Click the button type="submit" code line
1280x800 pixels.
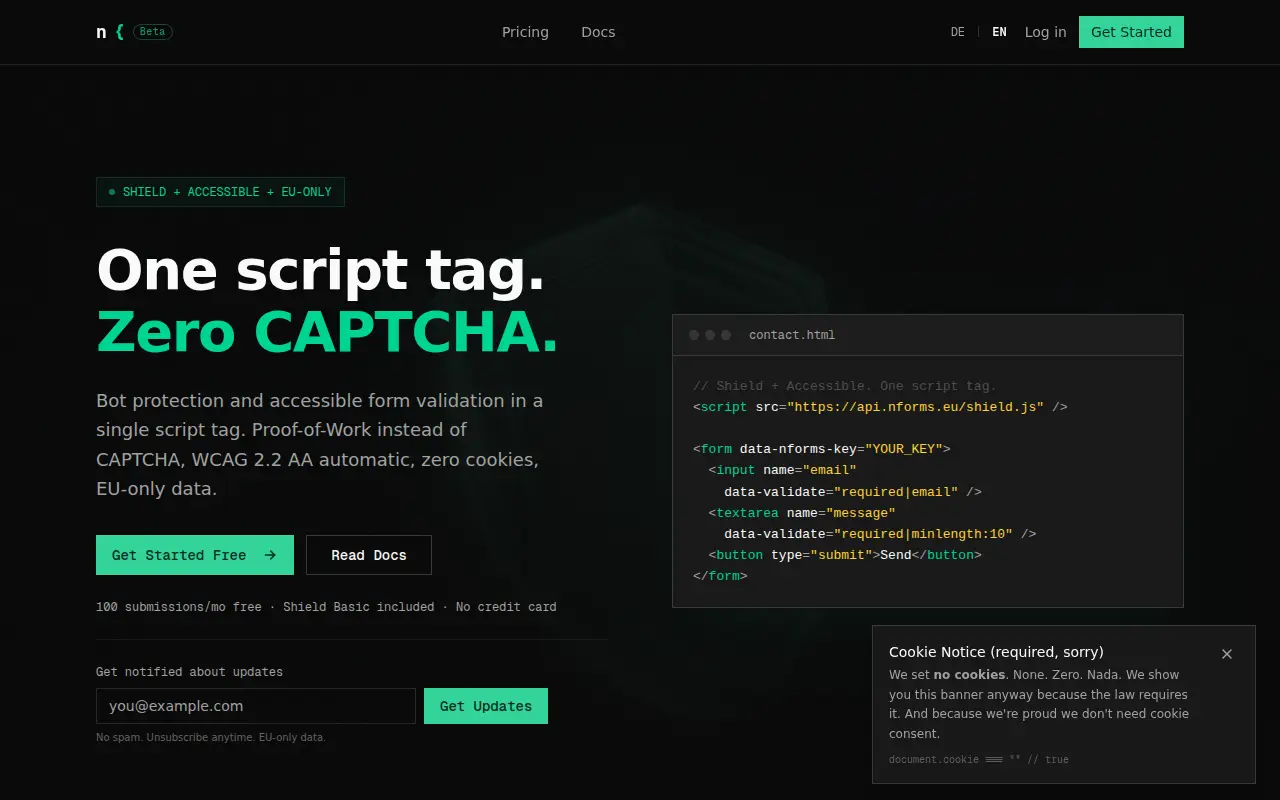click(x=845, y=555)
